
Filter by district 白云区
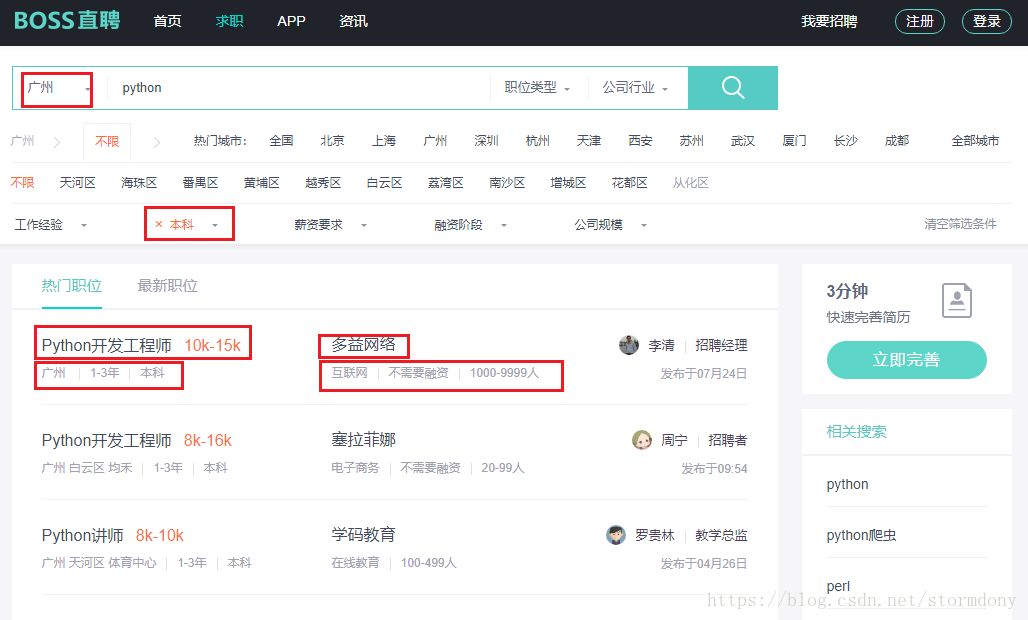click(x=384, y=183)
